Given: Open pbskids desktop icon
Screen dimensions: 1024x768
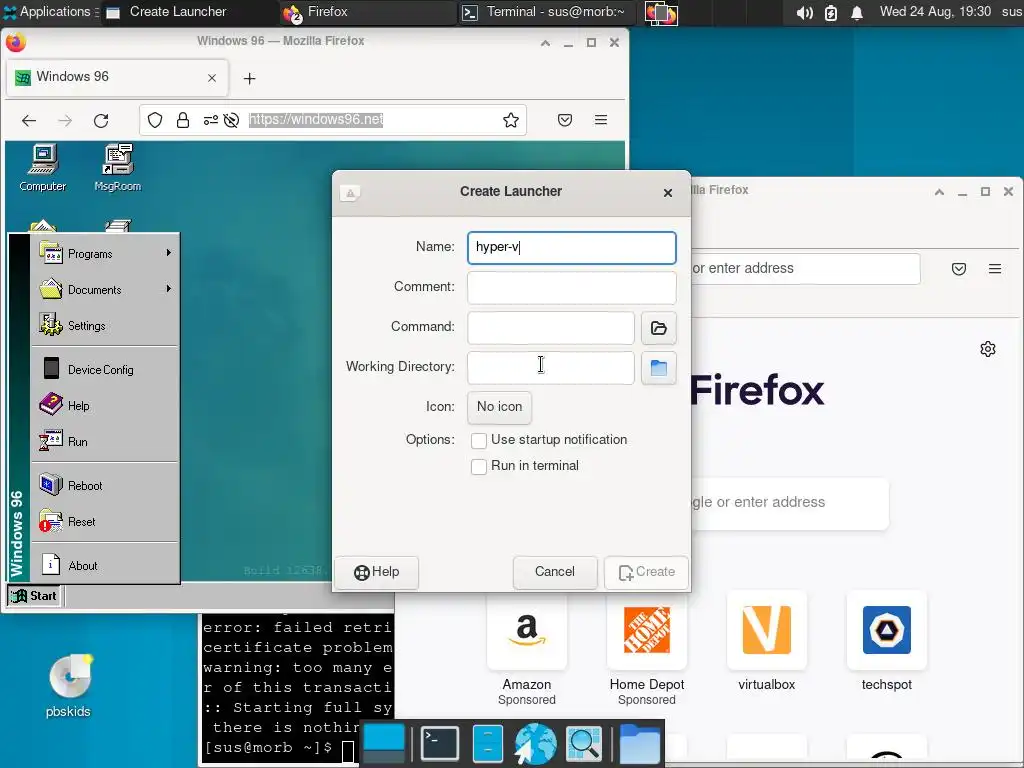Looking at the screenshot, I should [x=69, y=686].
